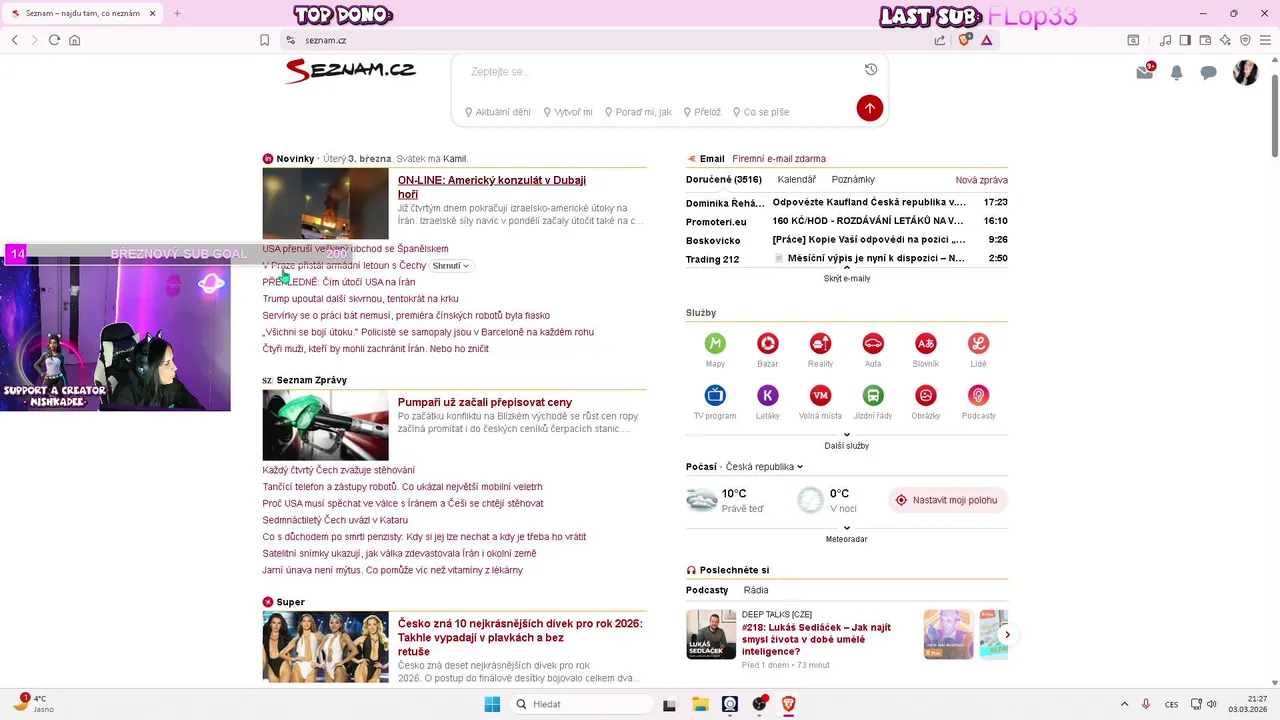The height and width of the screenshot is (720, 1280).
Task: Open the TV program service icon
Action: [x=715, y=395]
